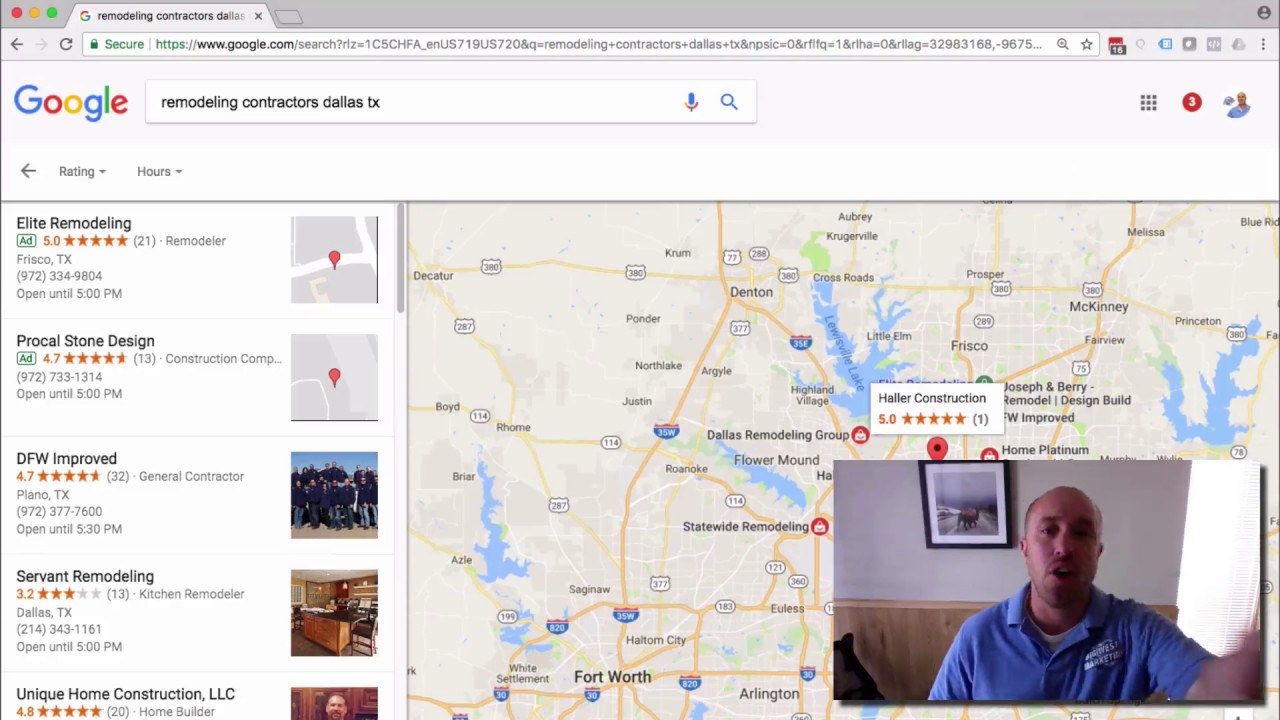This screenshot has width=1280, height=720.
Task: Open the Procal Stone Design listing
Action: 85,341
